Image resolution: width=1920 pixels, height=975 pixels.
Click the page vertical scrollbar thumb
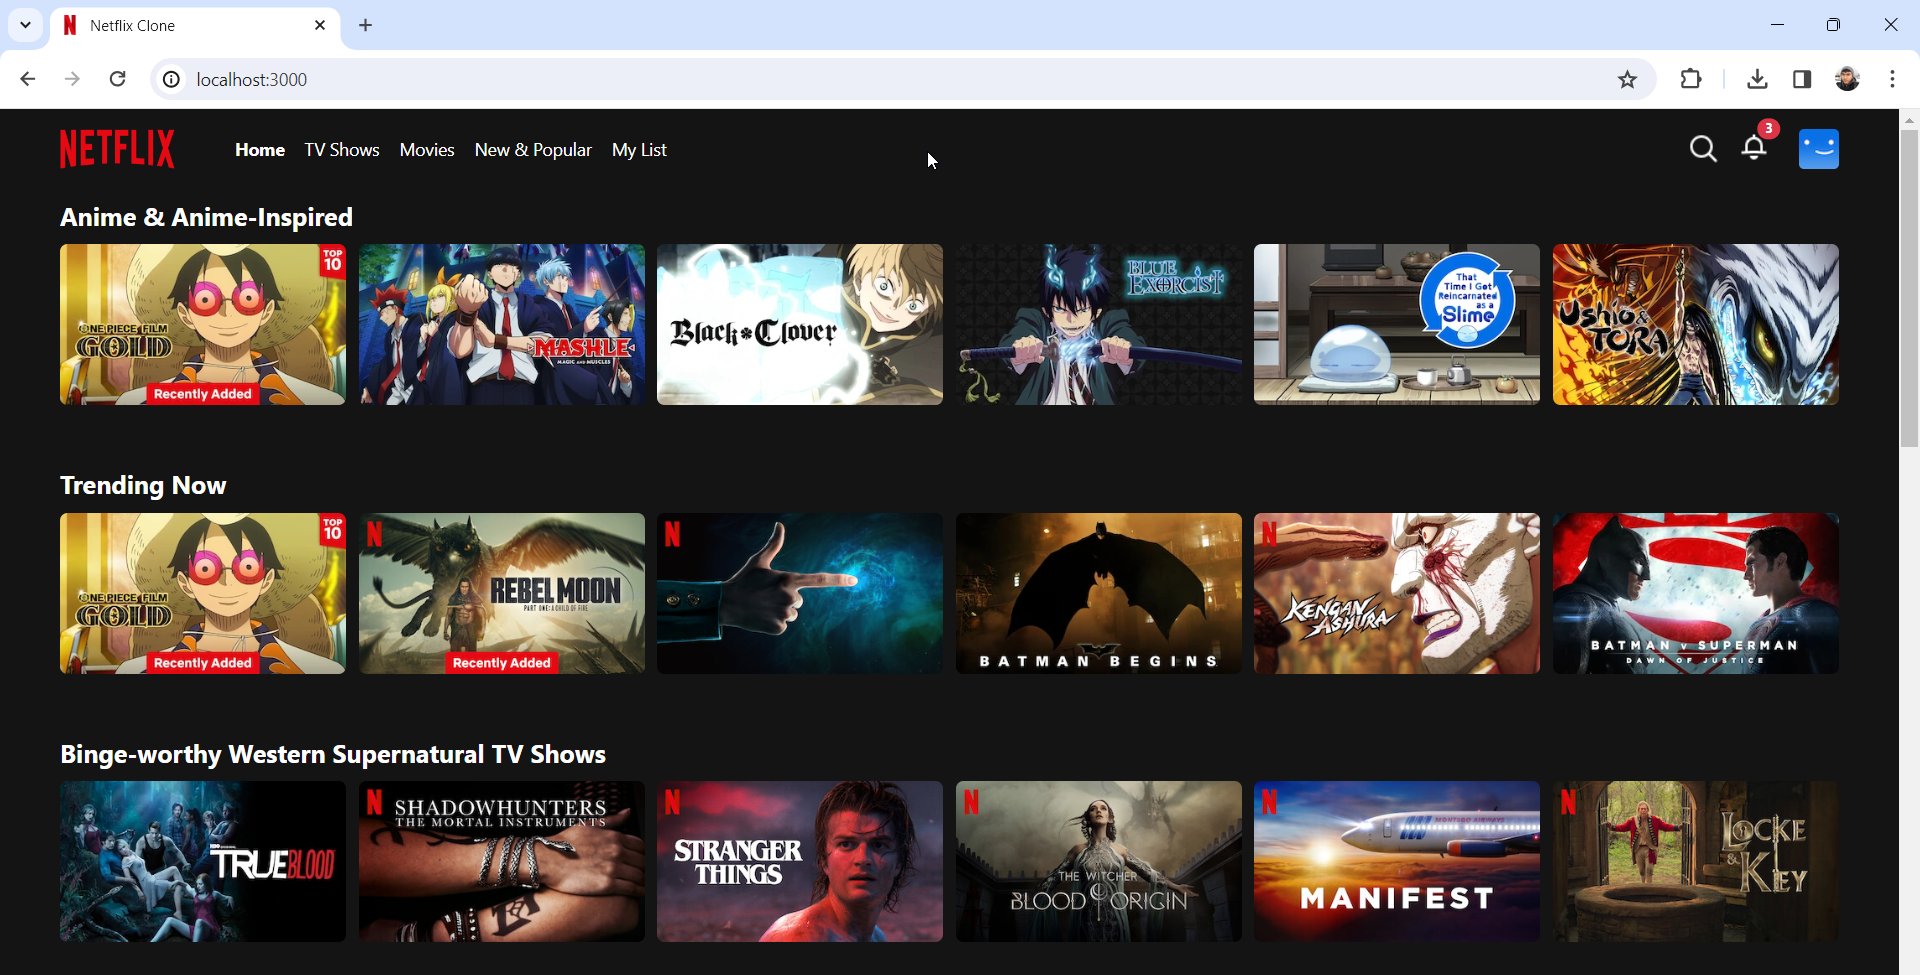[x=1909, y=288]
